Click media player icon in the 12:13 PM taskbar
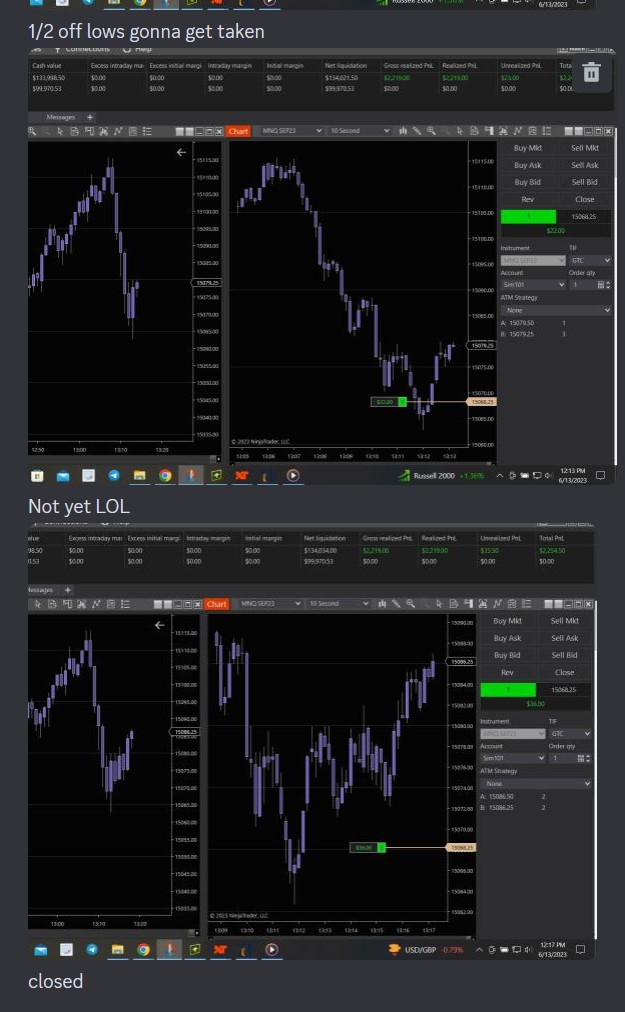Viewport: 625px width, 1012px height. (x=292, y=476)
